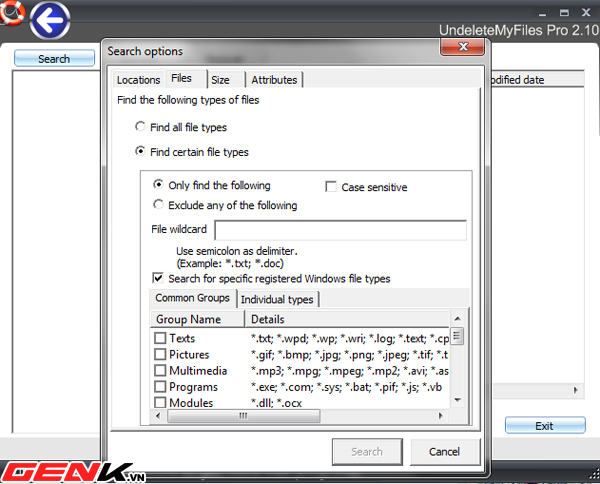Viewport: 600px width, 484px height.
Task: Close the Search options dialog
Action: point(463,47)
